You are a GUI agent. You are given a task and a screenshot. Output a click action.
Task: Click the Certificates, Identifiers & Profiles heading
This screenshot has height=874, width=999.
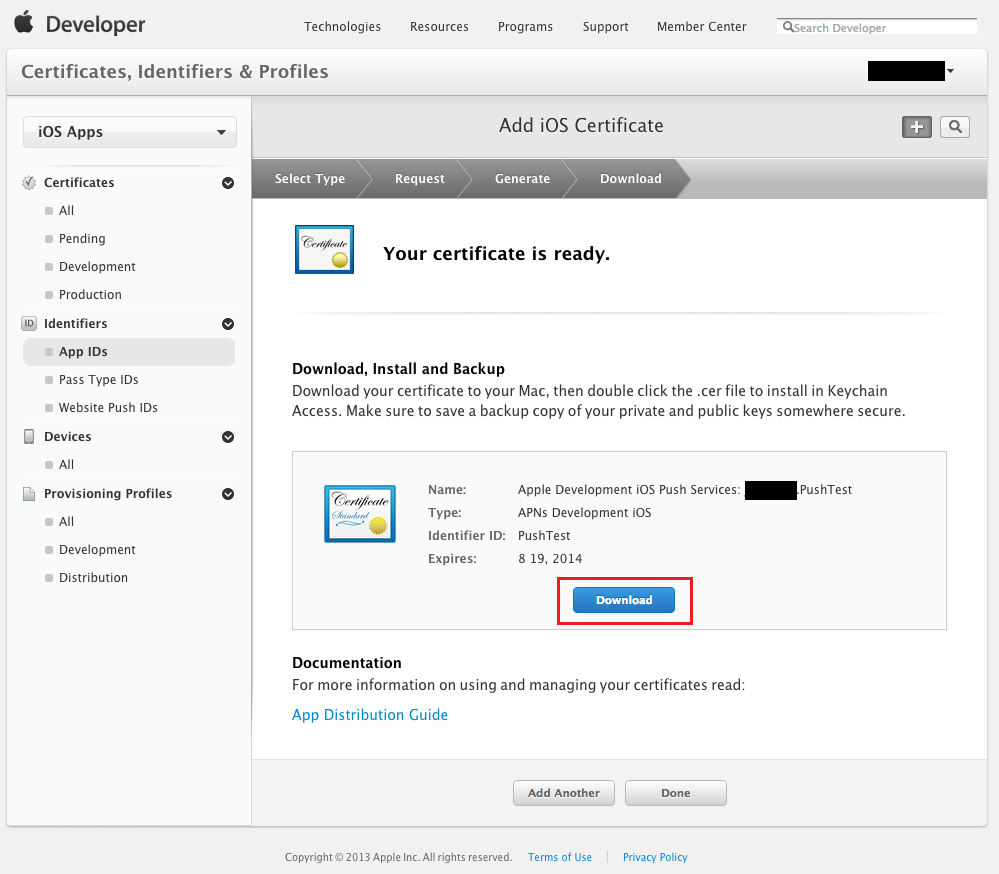tap(175, 71)
